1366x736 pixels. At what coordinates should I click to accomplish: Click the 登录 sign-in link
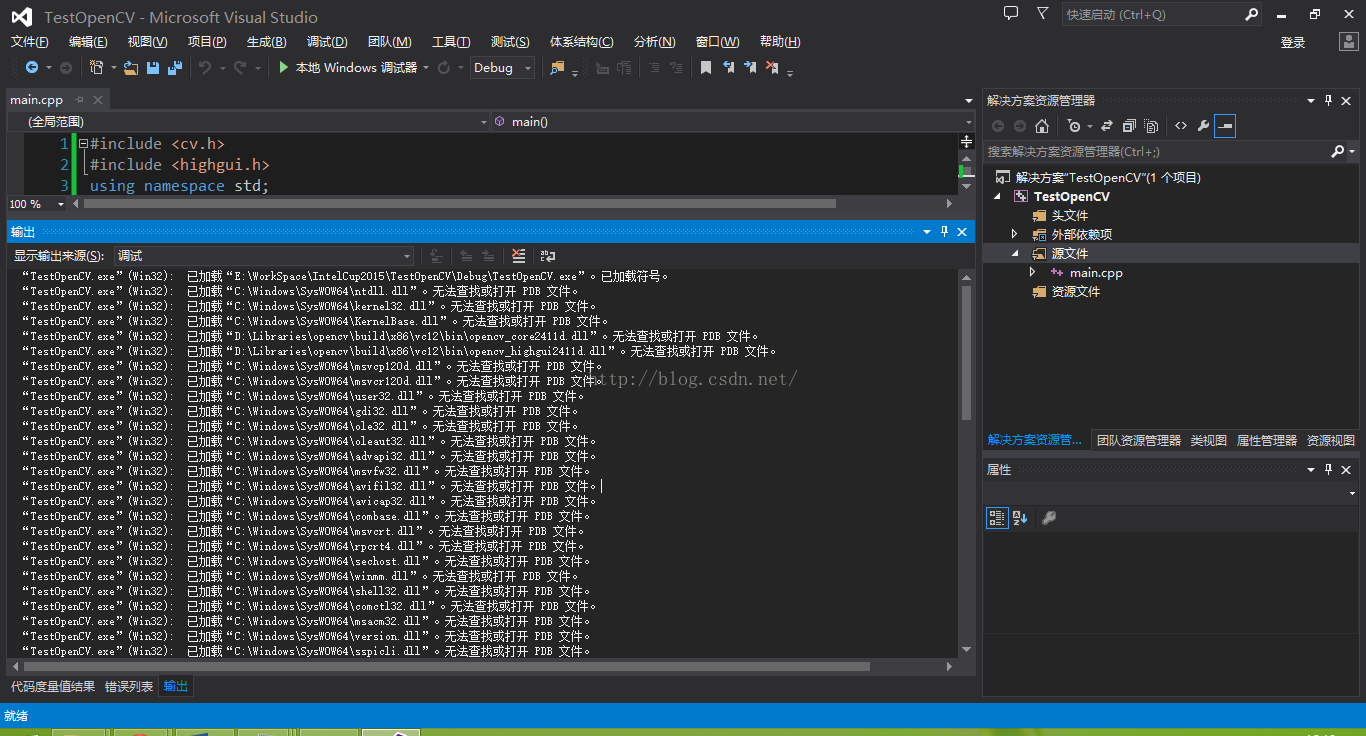[x=1293, y=42]
